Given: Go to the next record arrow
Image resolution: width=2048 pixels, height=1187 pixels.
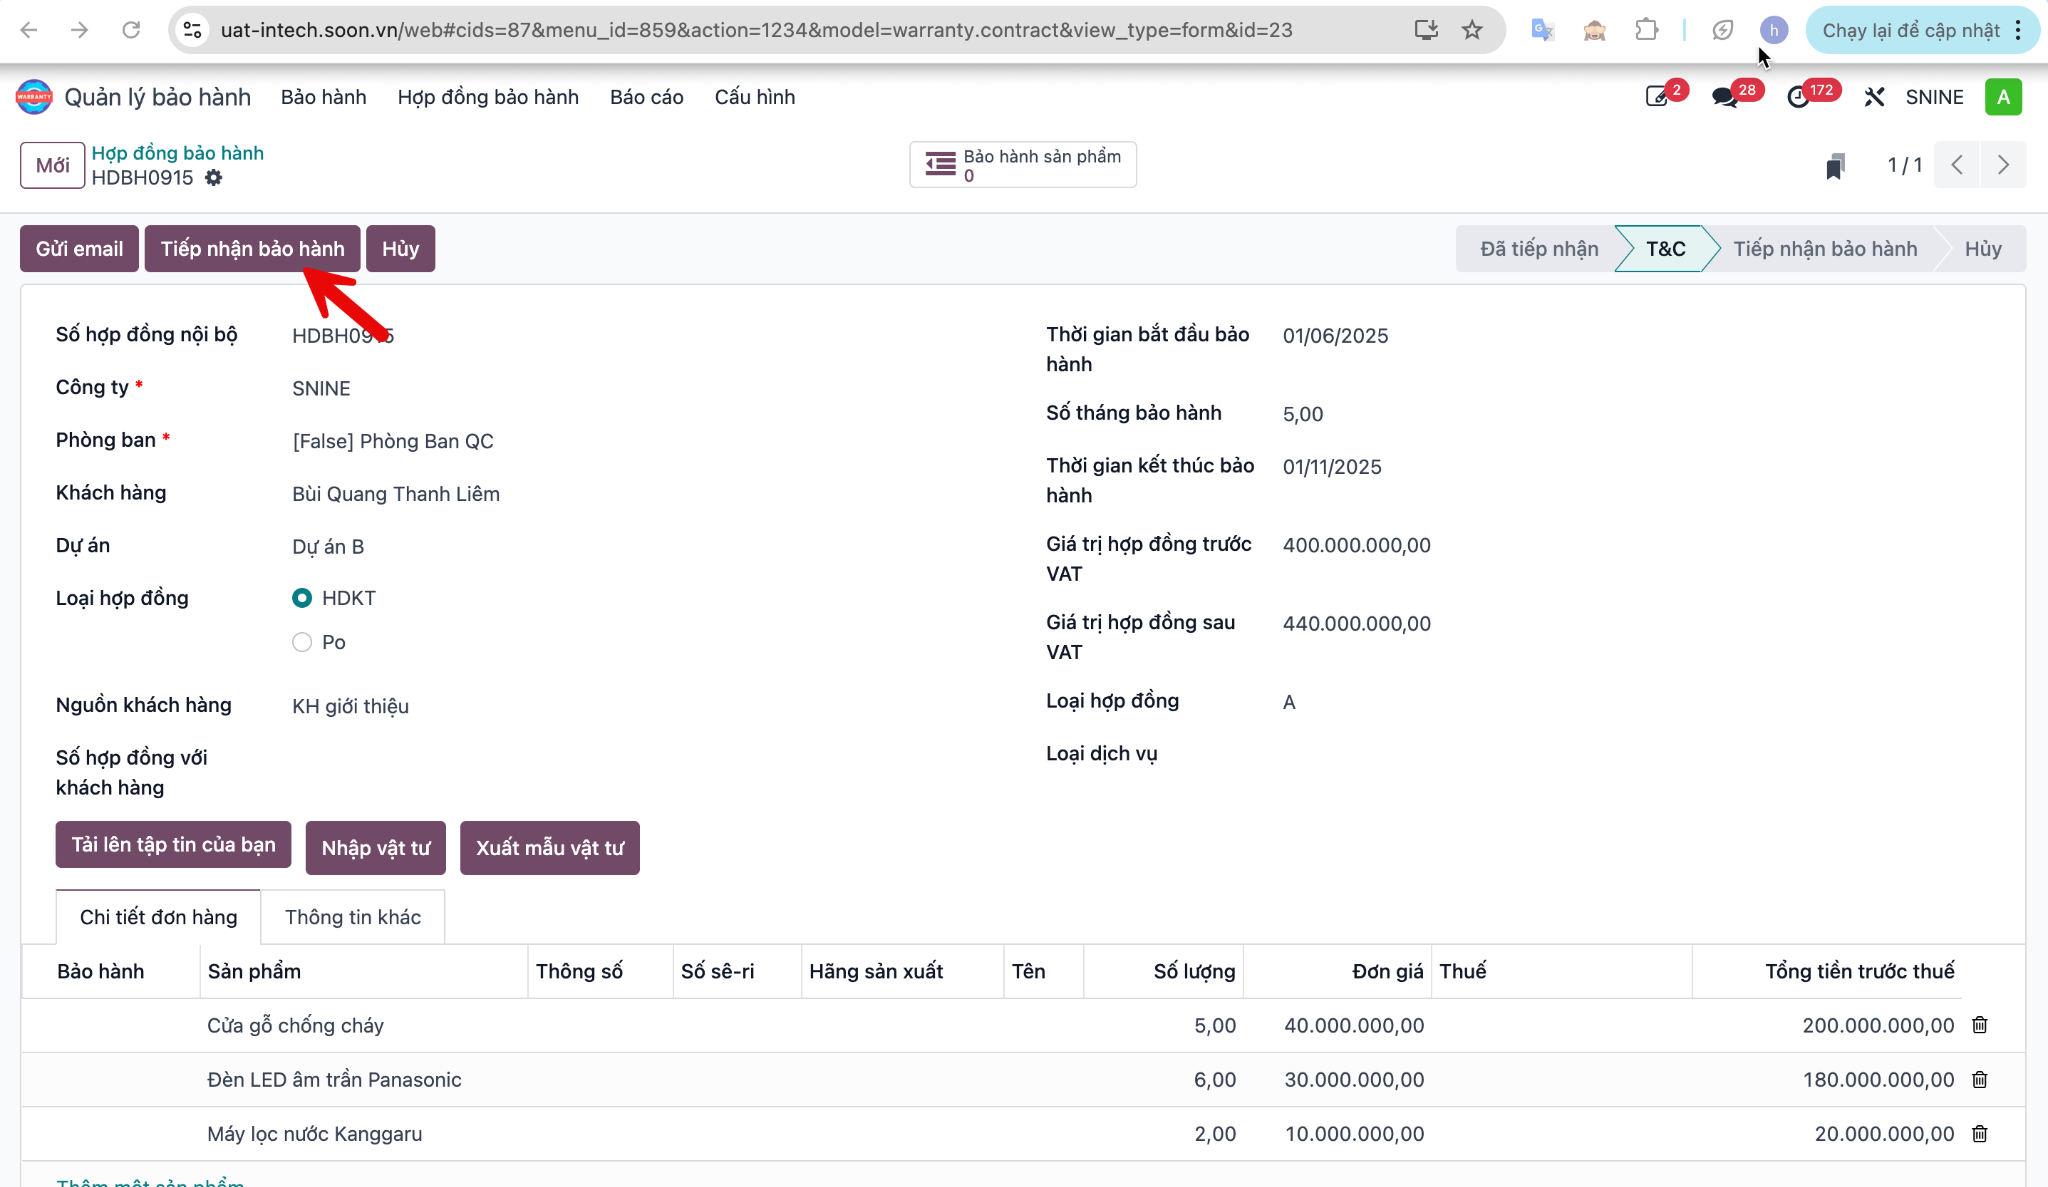Looking at the screenshot, I should pos(2003,165).
